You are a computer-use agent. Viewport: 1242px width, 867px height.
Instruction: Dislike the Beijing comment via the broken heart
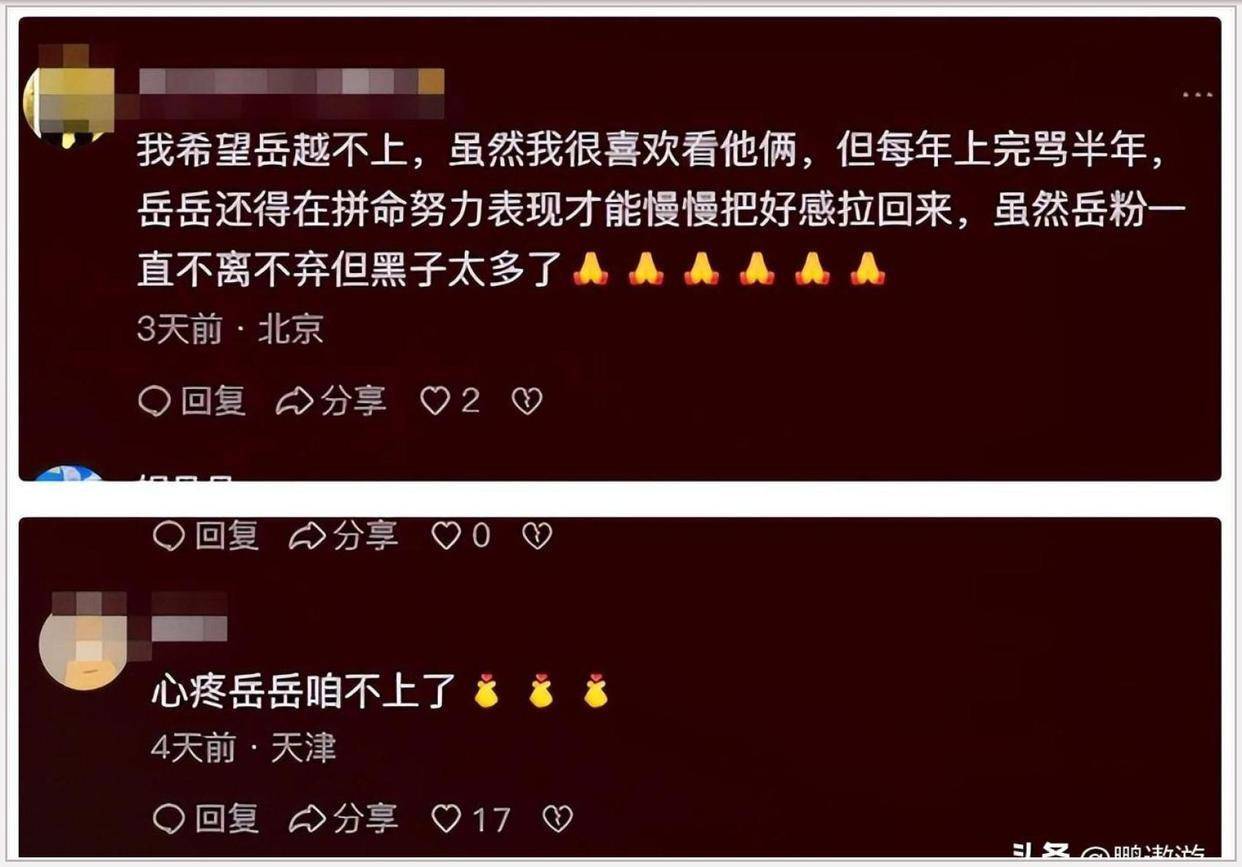point(526,401)
